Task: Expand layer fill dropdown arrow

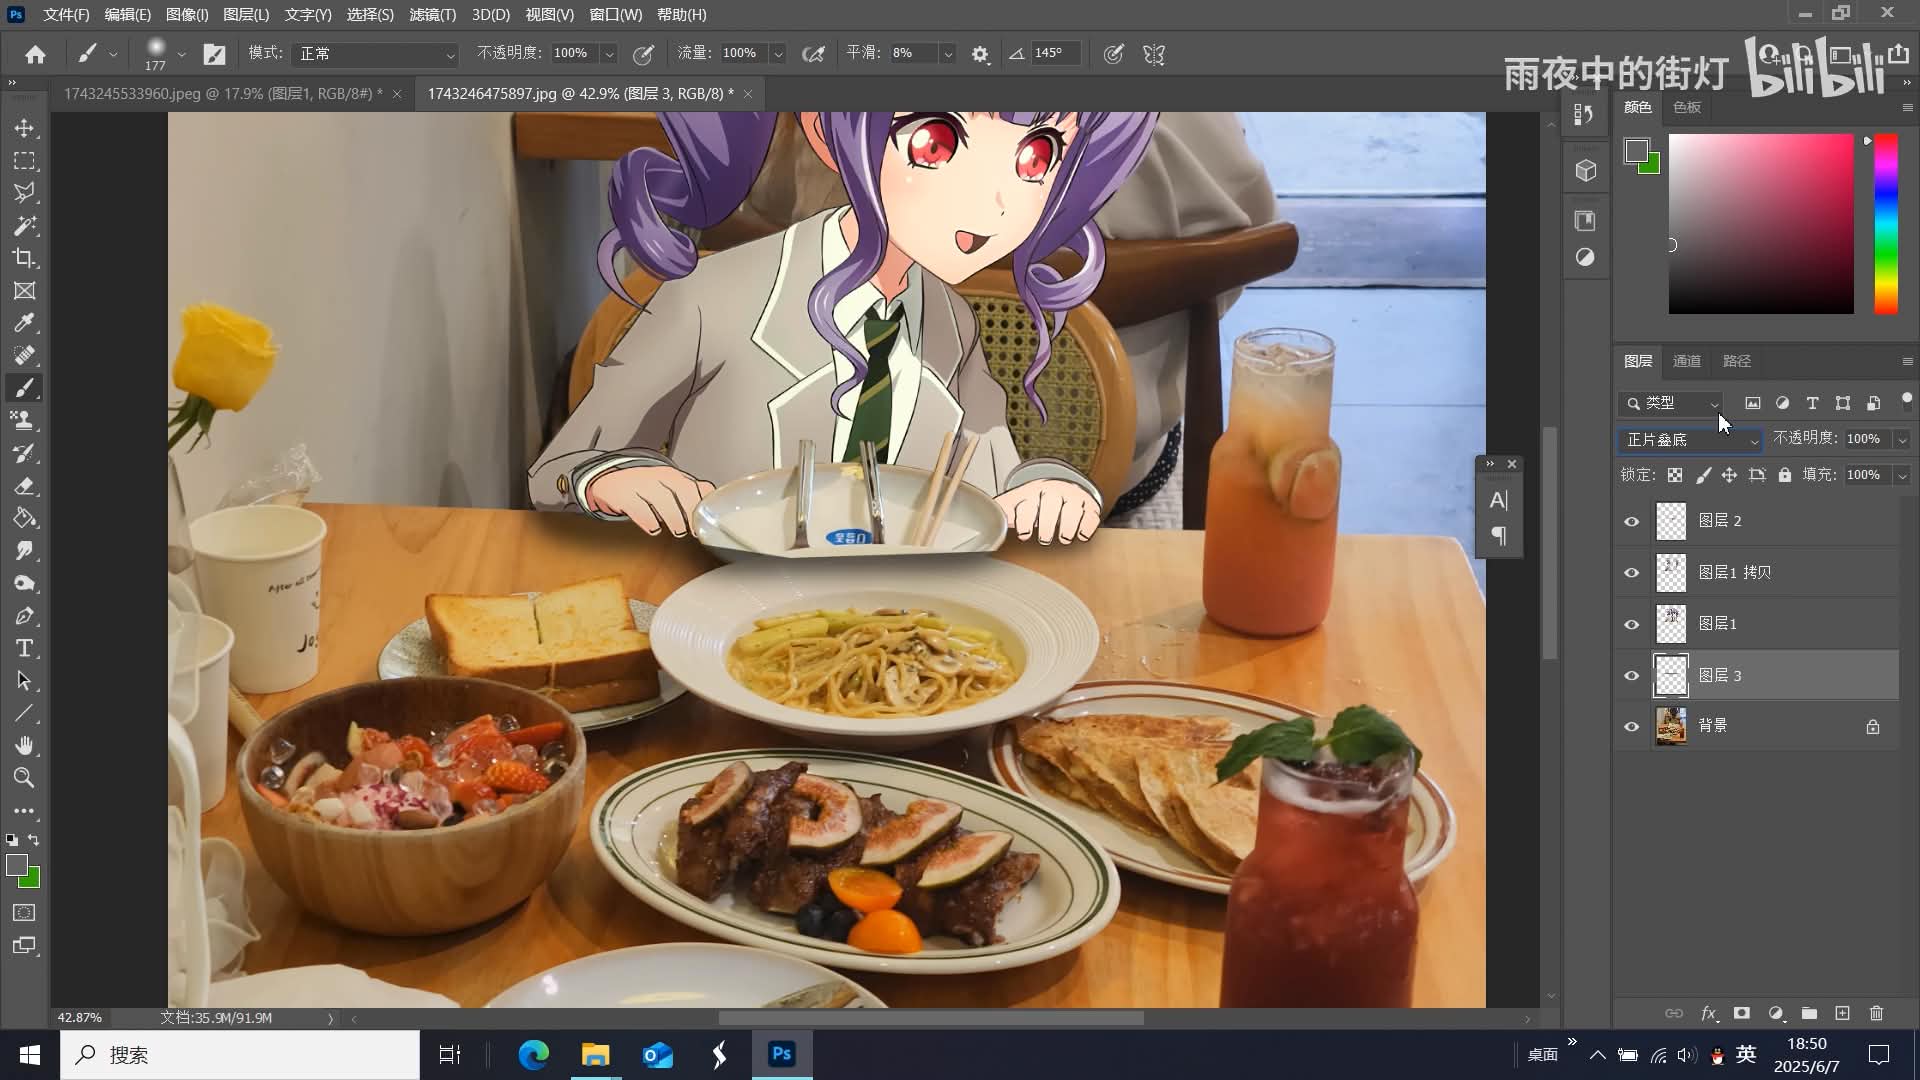Action: (1902, 475)
